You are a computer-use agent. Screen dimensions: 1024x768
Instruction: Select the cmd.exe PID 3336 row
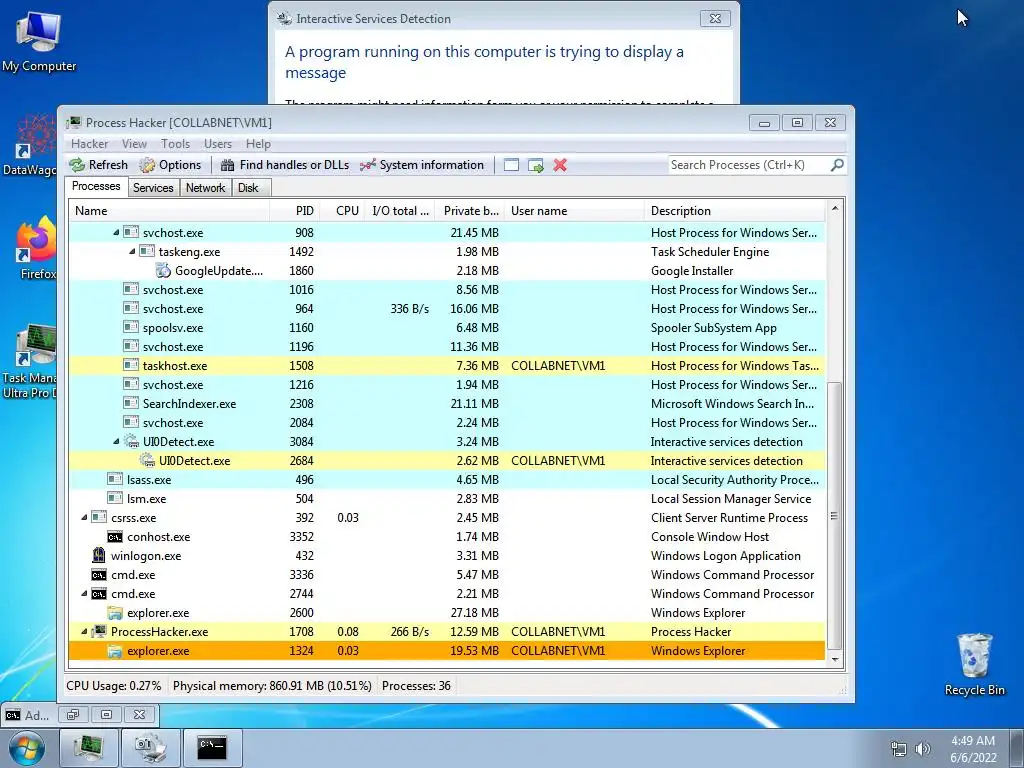coord(447,575)
